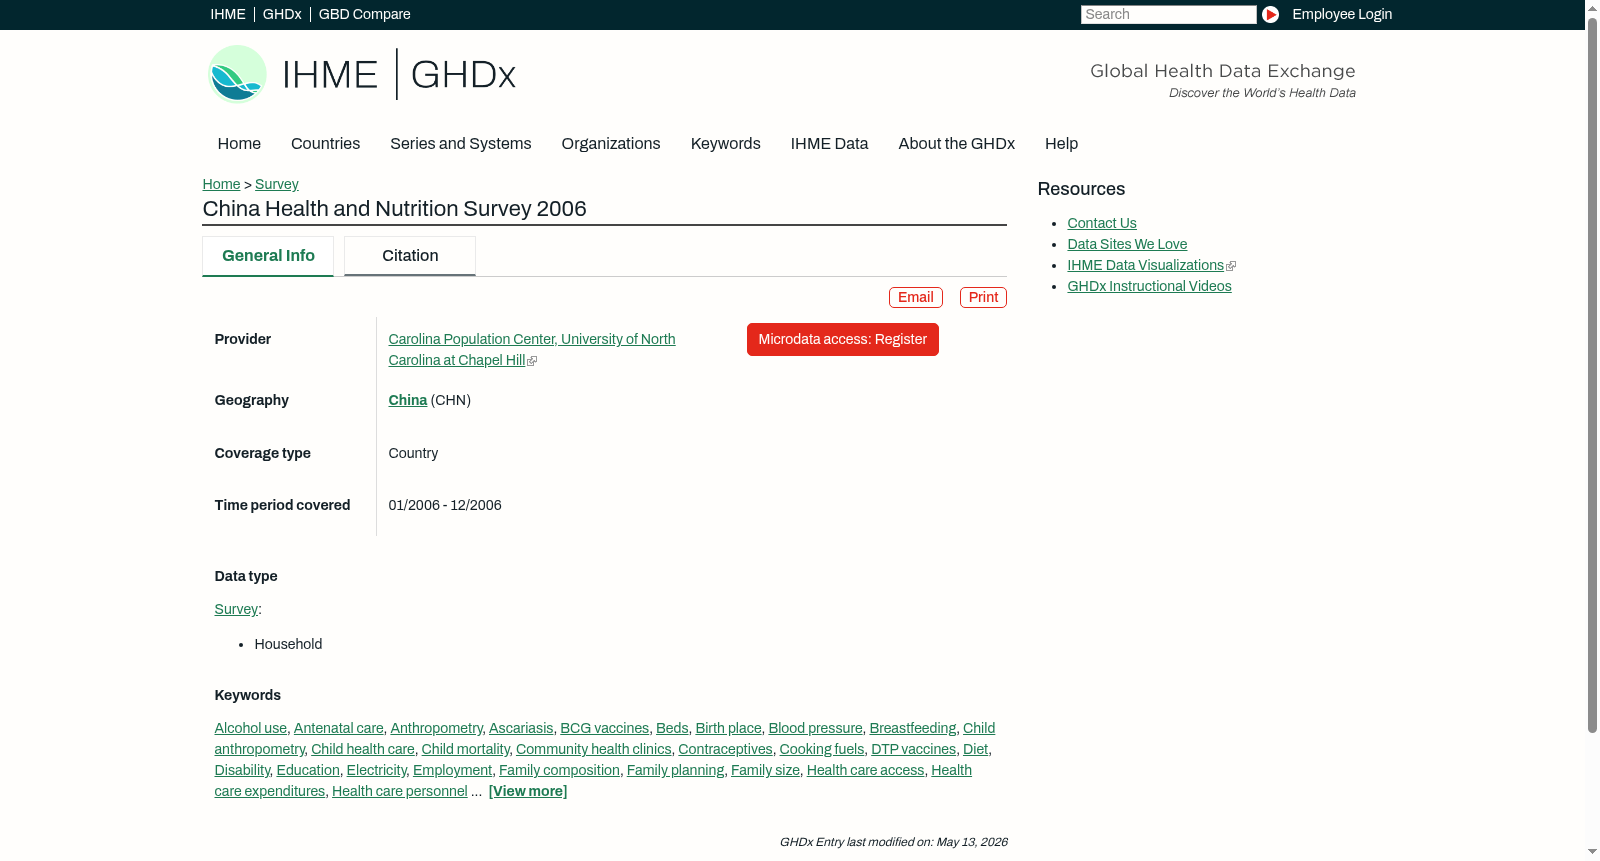Open the Birth place keyword
Viewport: 1600px width, 861px height.
[729, 728]
